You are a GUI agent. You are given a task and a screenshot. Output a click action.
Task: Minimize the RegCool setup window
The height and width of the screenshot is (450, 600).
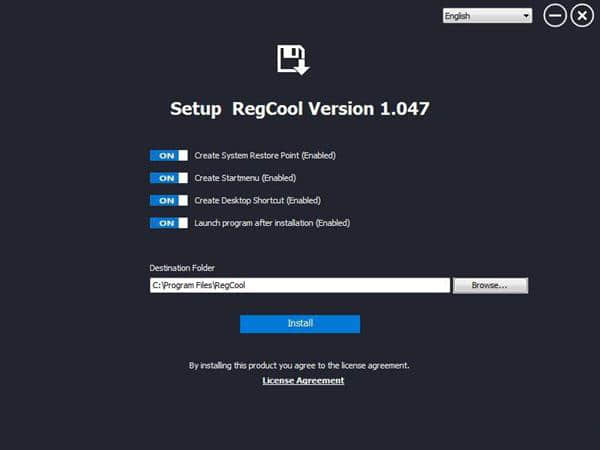pyautogui.click(x=555, y=16)
